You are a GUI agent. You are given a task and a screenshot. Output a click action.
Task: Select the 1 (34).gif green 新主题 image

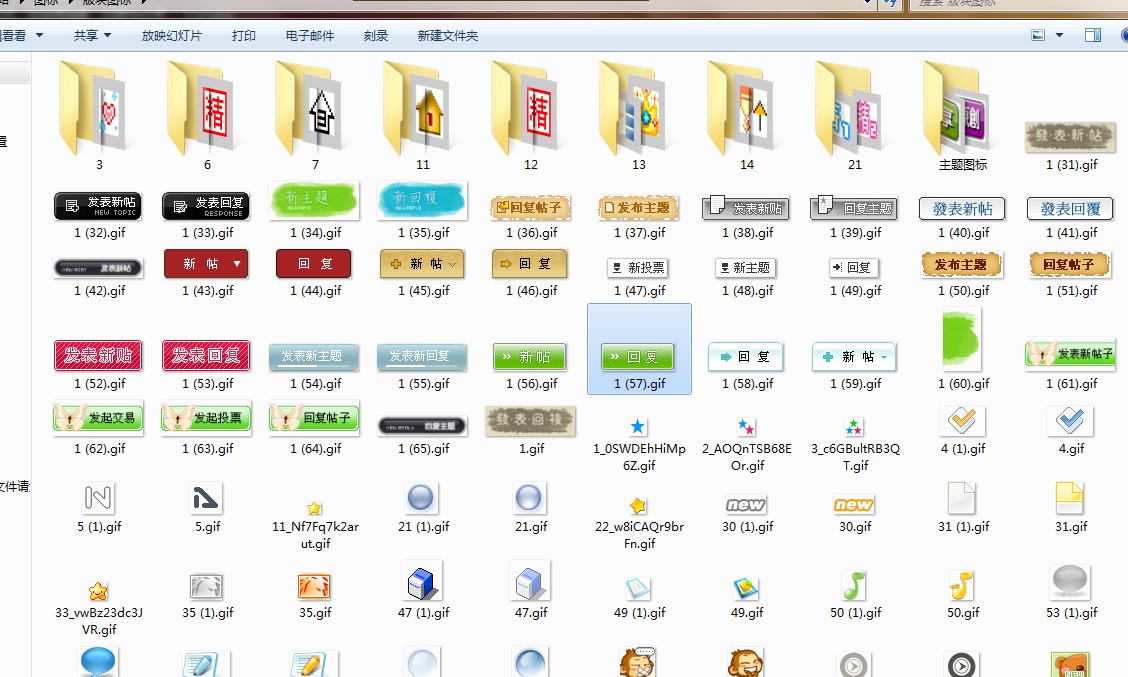pos(314,201)
